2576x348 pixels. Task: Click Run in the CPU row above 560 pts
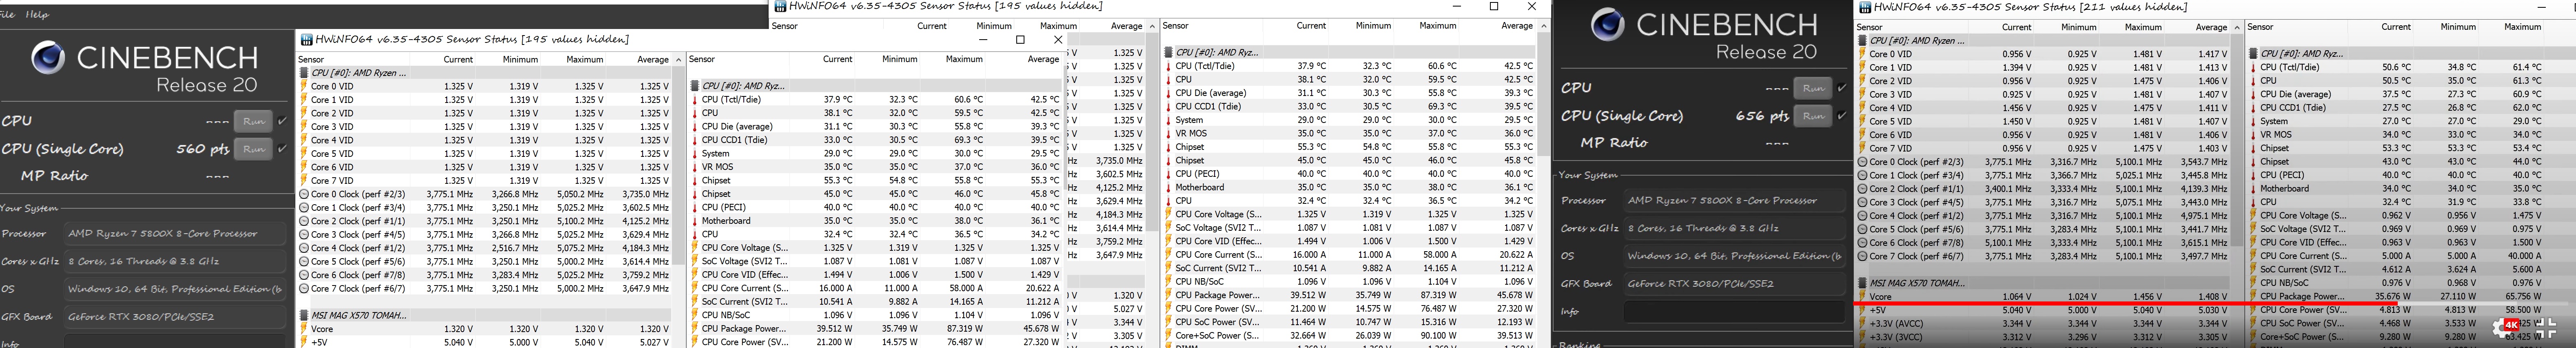(x=253, y=121)
